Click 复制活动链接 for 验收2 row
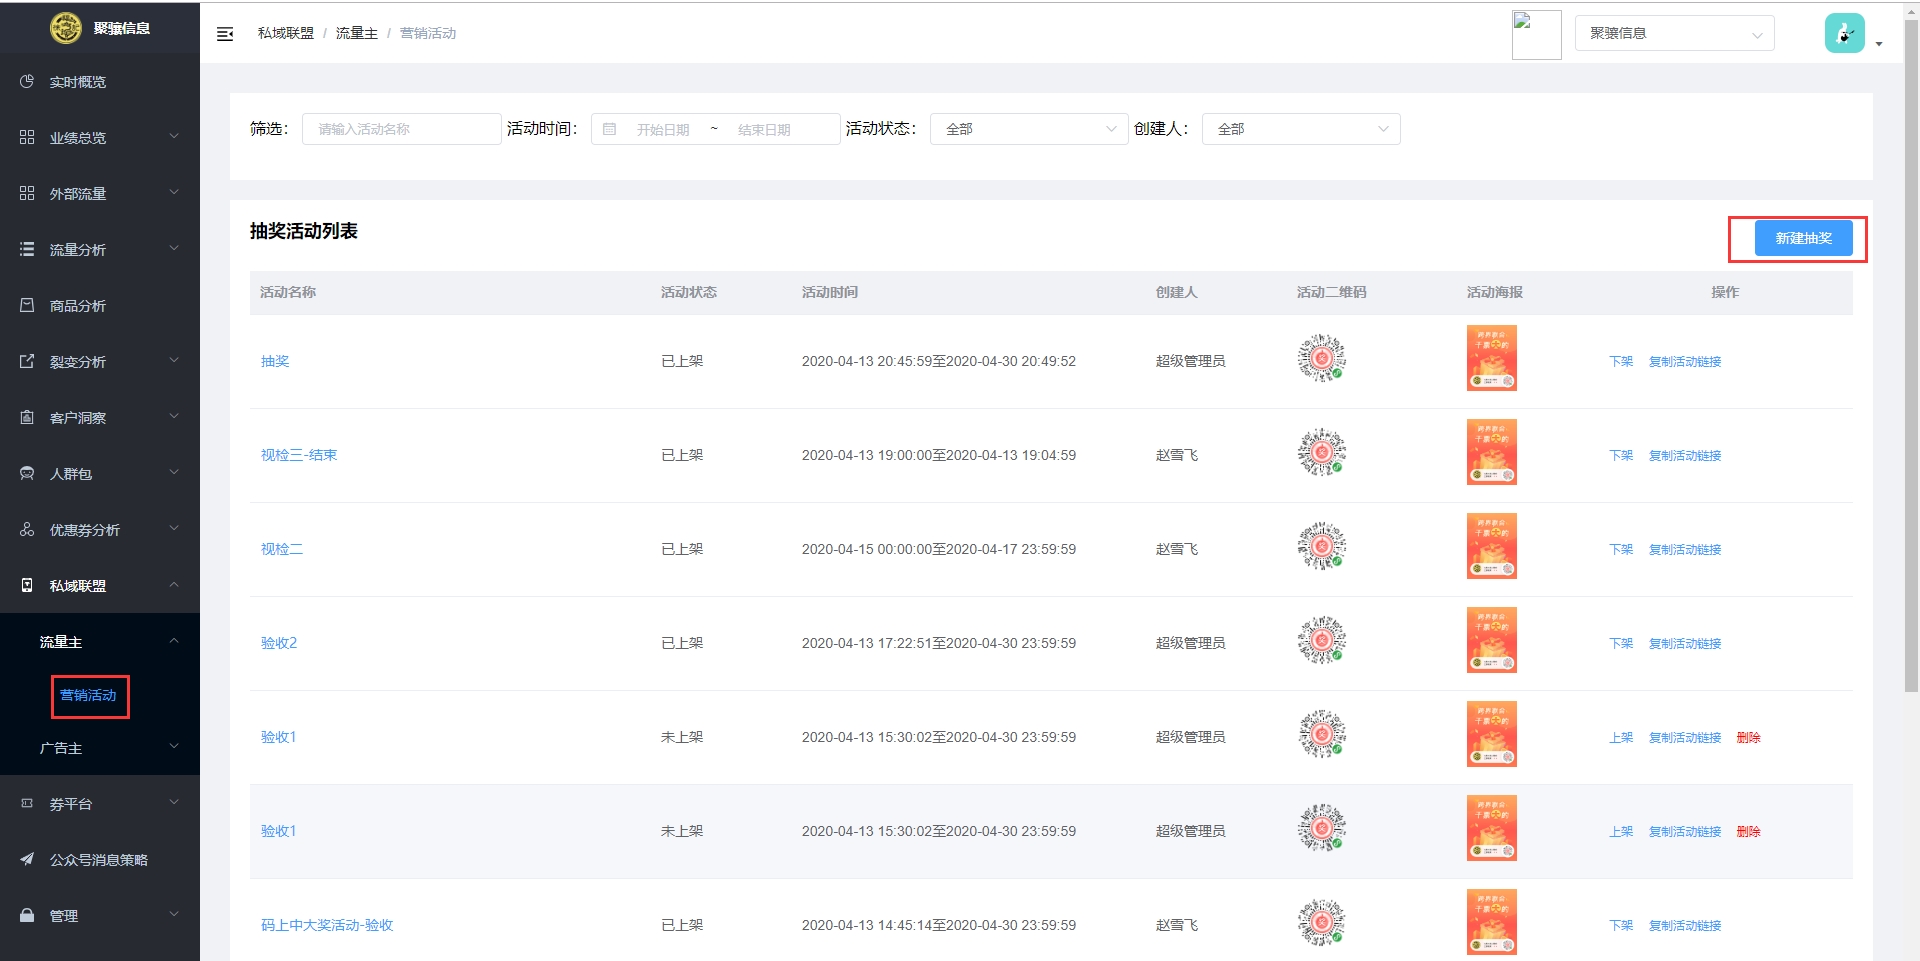Image resolution: width=1920 pixels, height=961 pixels. pyautogui.click(x=1685, y=643)
